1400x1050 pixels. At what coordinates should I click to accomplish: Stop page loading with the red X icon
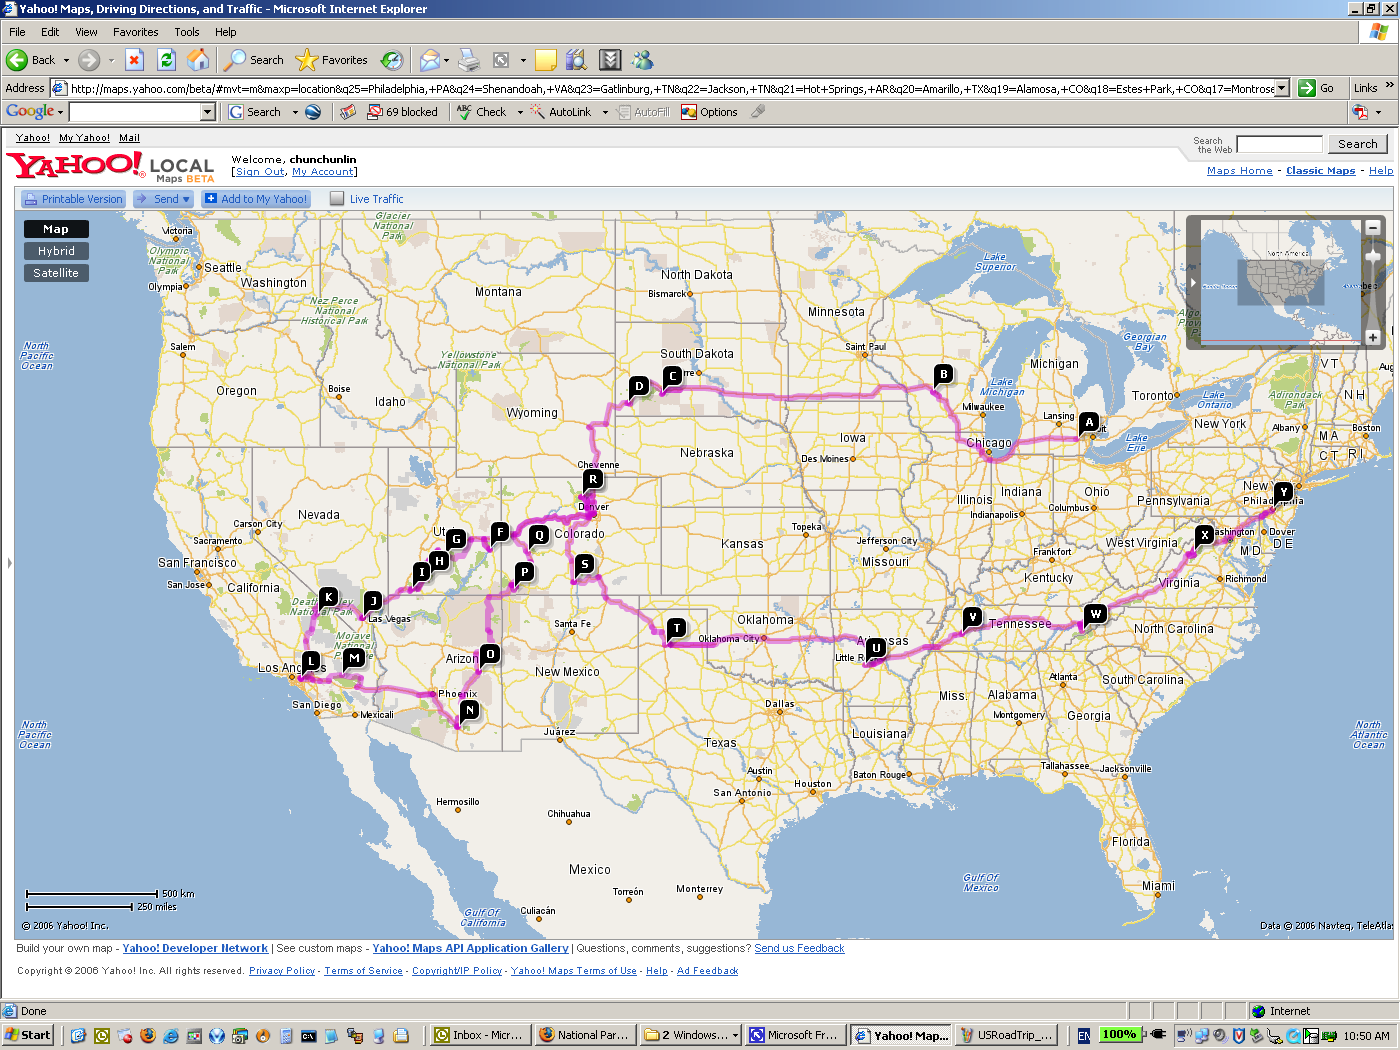[134, 60]
